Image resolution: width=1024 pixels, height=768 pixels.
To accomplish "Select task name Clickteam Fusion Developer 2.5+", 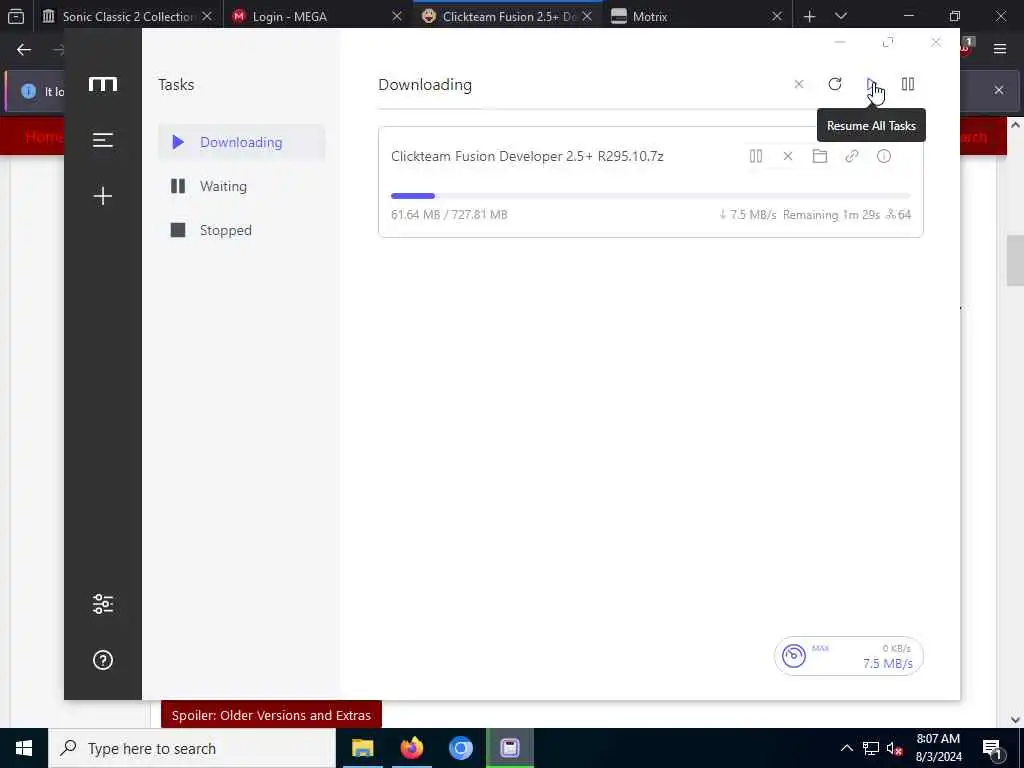I will click(x=527, y=156).
